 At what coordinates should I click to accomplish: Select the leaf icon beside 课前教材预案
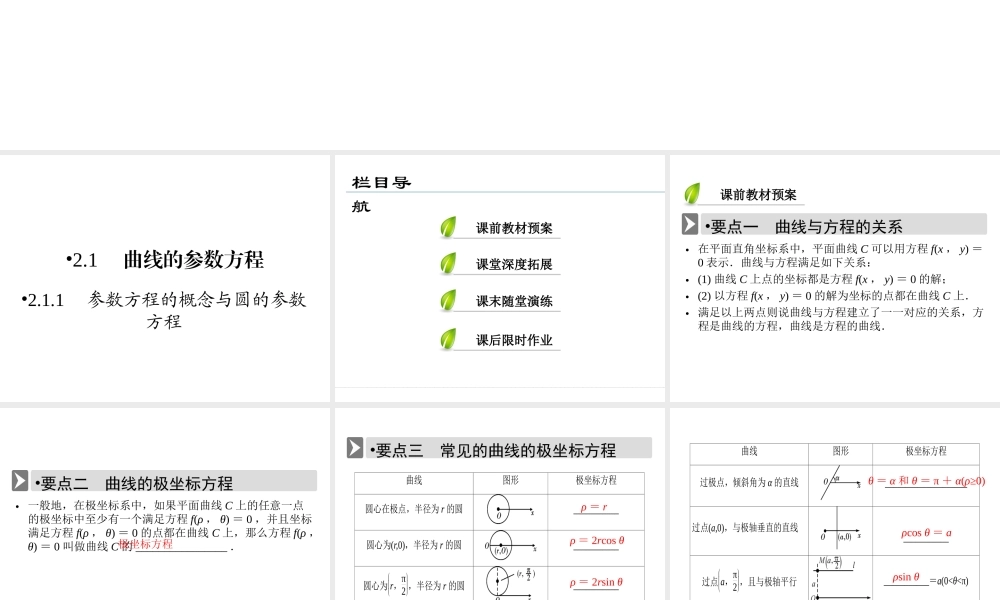pyautogui.click(x=449, y=227)
